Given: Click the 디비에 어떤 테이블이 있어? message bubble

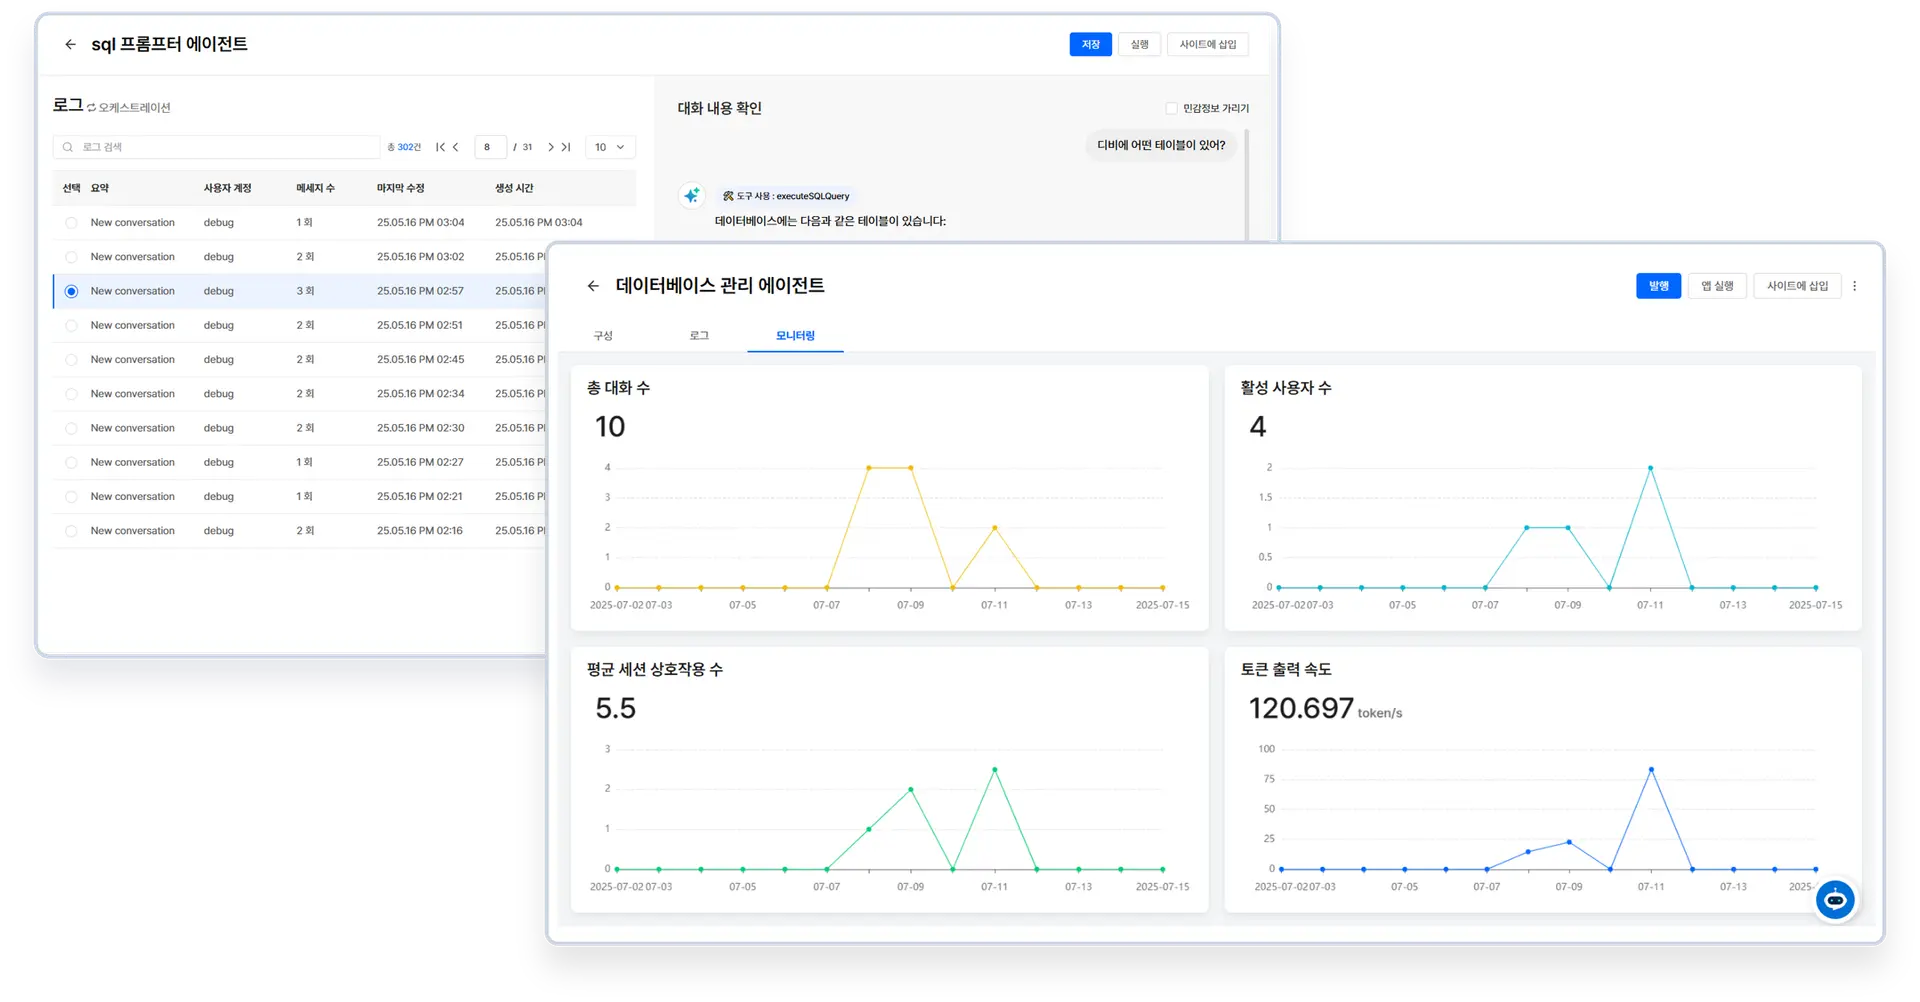Looking at the screenshot, I should [1161, 145].
